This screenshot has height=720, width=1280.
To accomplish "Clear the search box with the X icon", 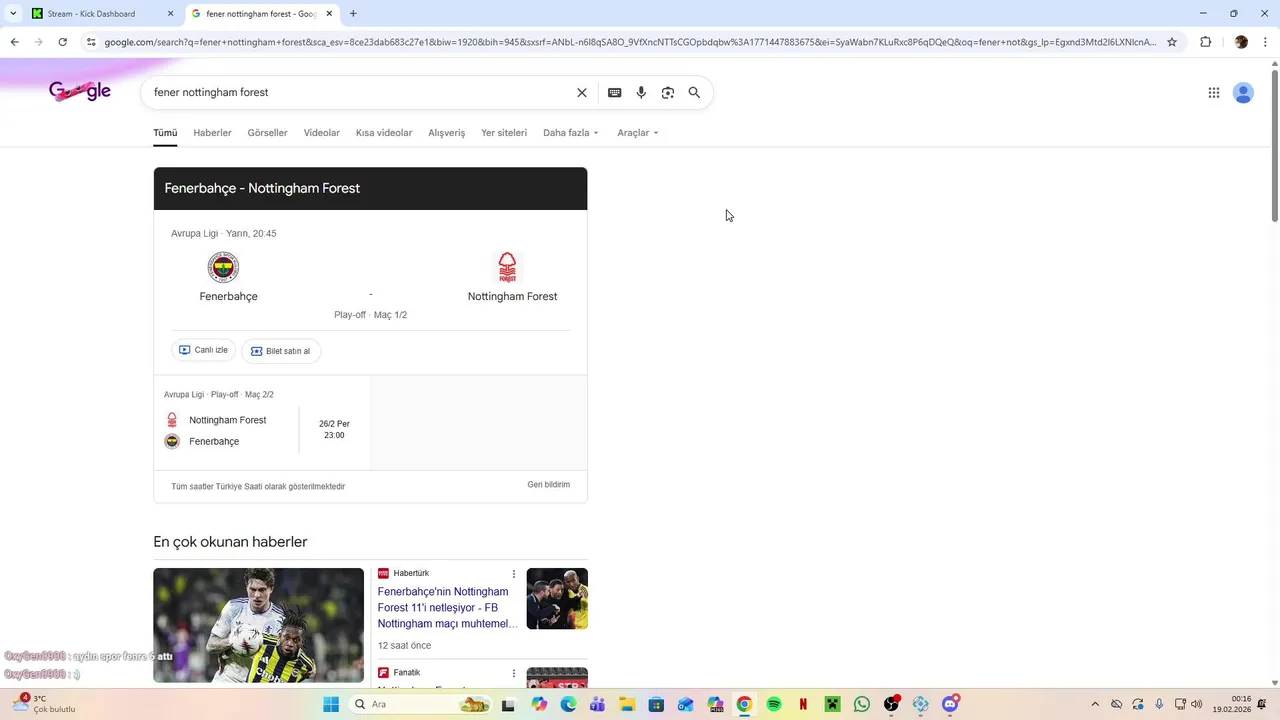I will pyautogui.click(x=582, y=93).
